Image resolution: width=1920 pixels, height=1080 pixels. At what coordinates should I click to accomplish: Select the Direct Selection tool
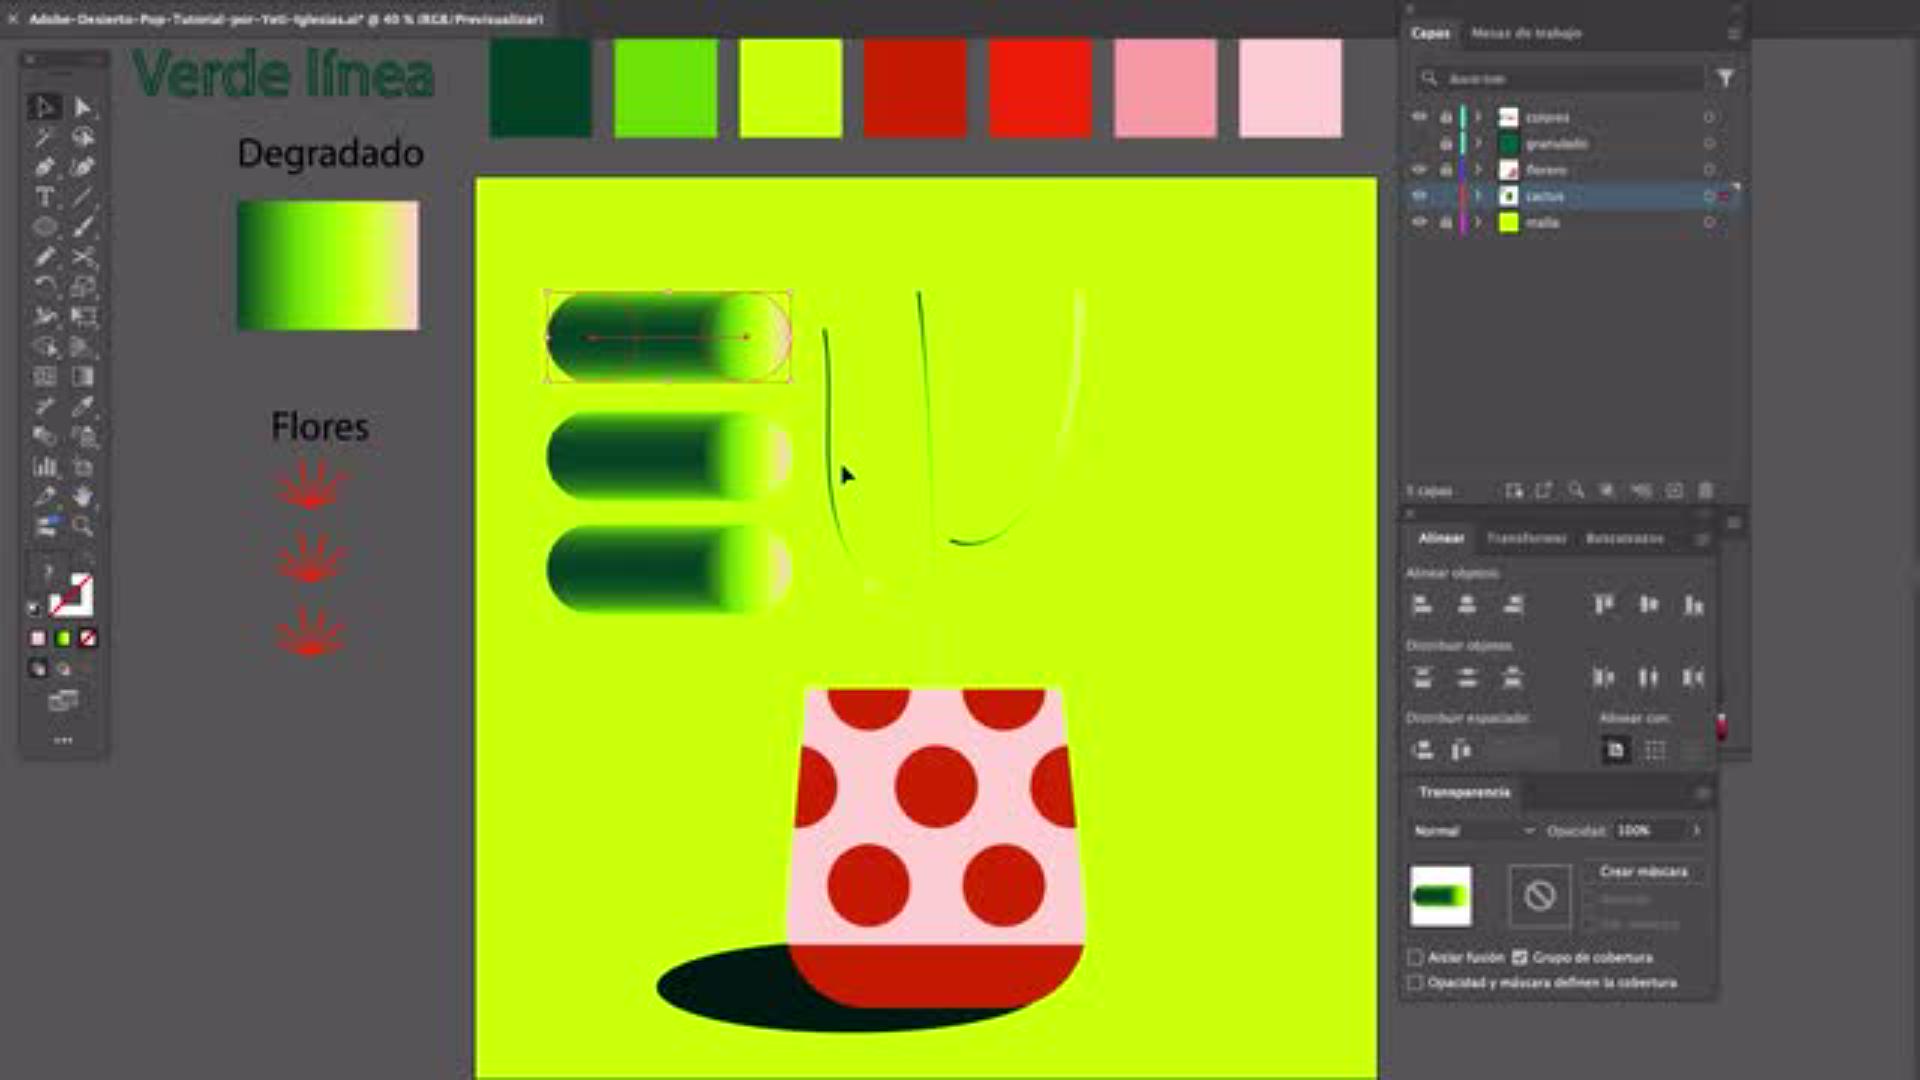point(83,107)
